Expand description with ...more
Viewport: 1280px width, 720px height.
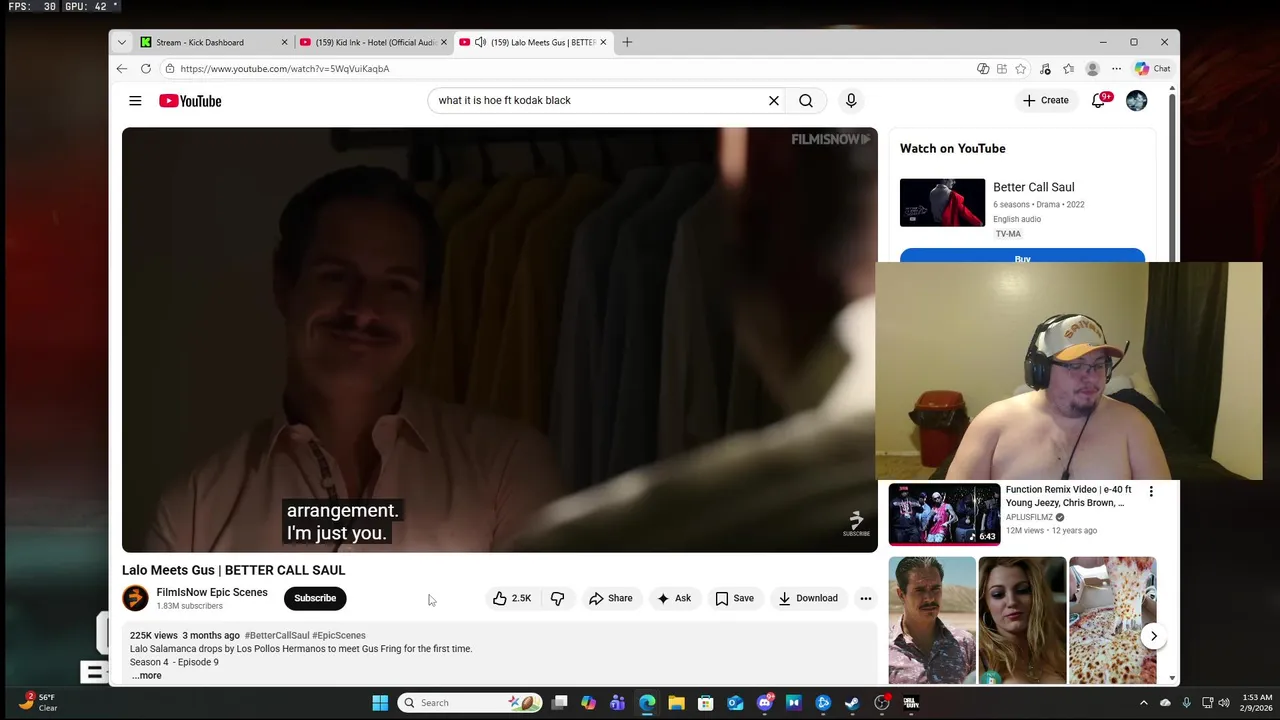(146, 675)
